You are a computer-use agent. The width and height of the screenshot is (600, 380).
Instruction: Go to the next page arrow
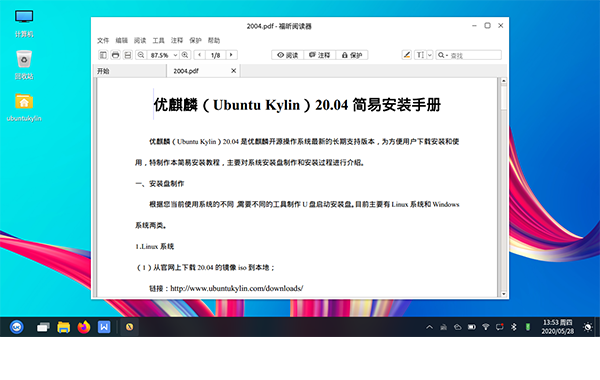(x=231, y=55)
